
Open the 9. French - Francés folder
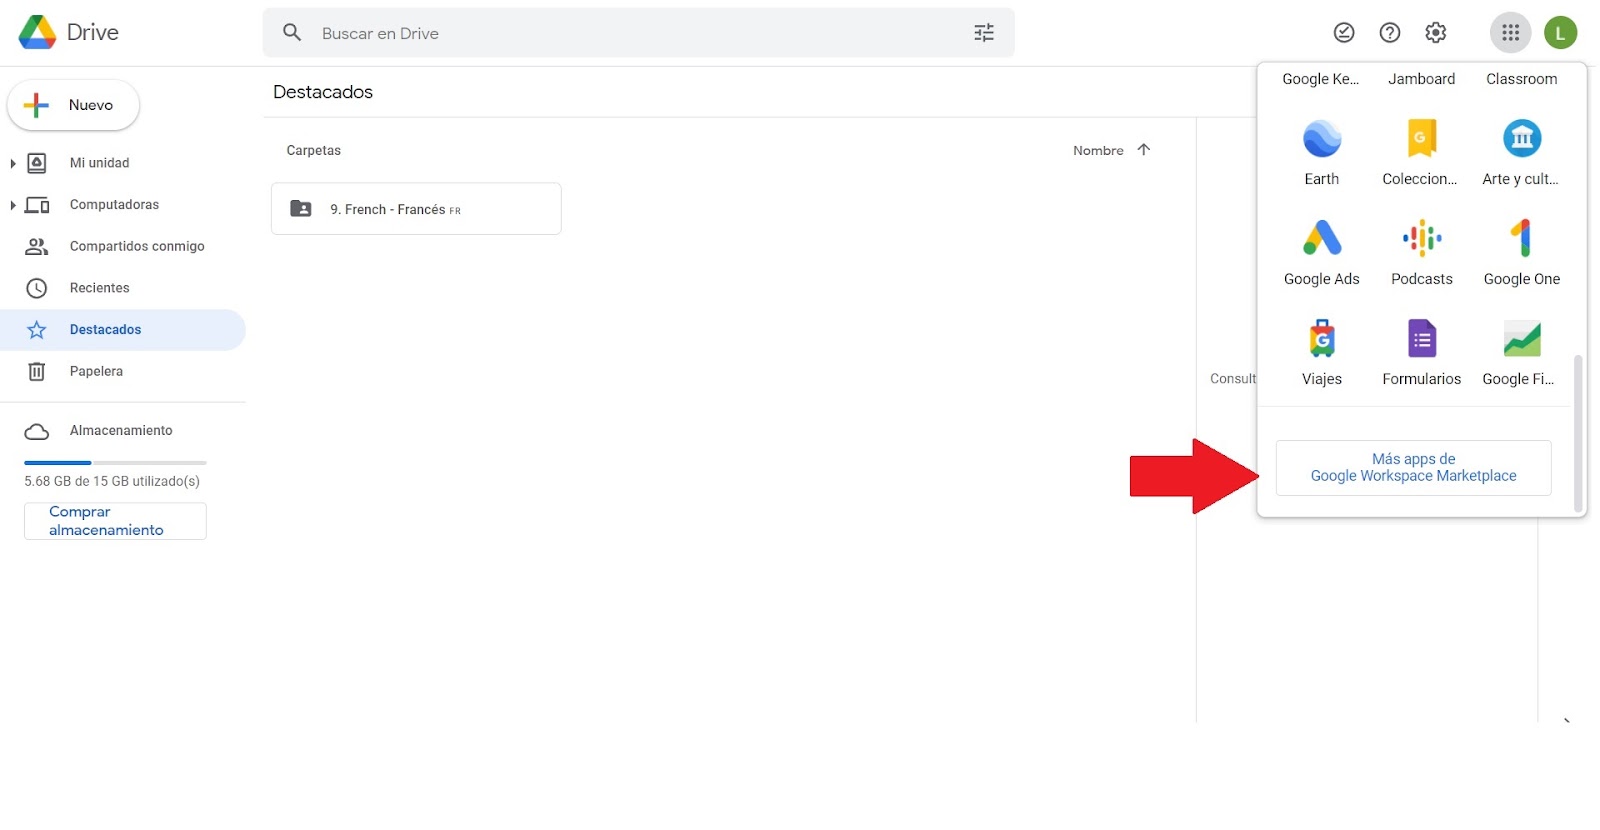[416, 209]
